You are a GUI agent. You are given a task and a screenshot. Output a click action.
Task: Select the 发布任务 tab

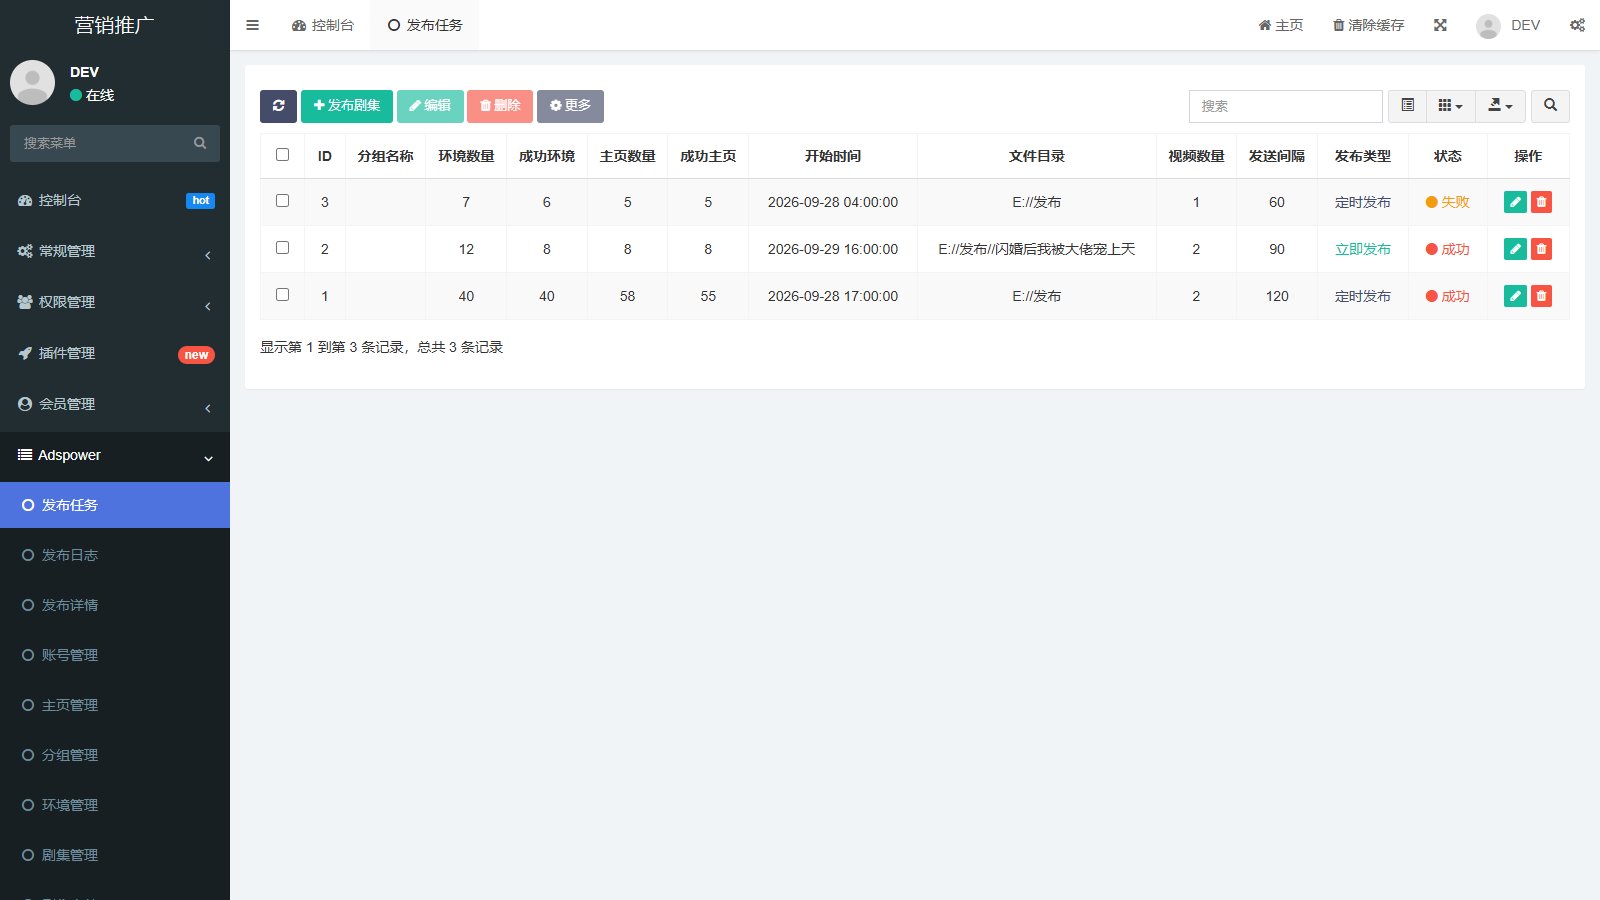click(x=425, y=25)
